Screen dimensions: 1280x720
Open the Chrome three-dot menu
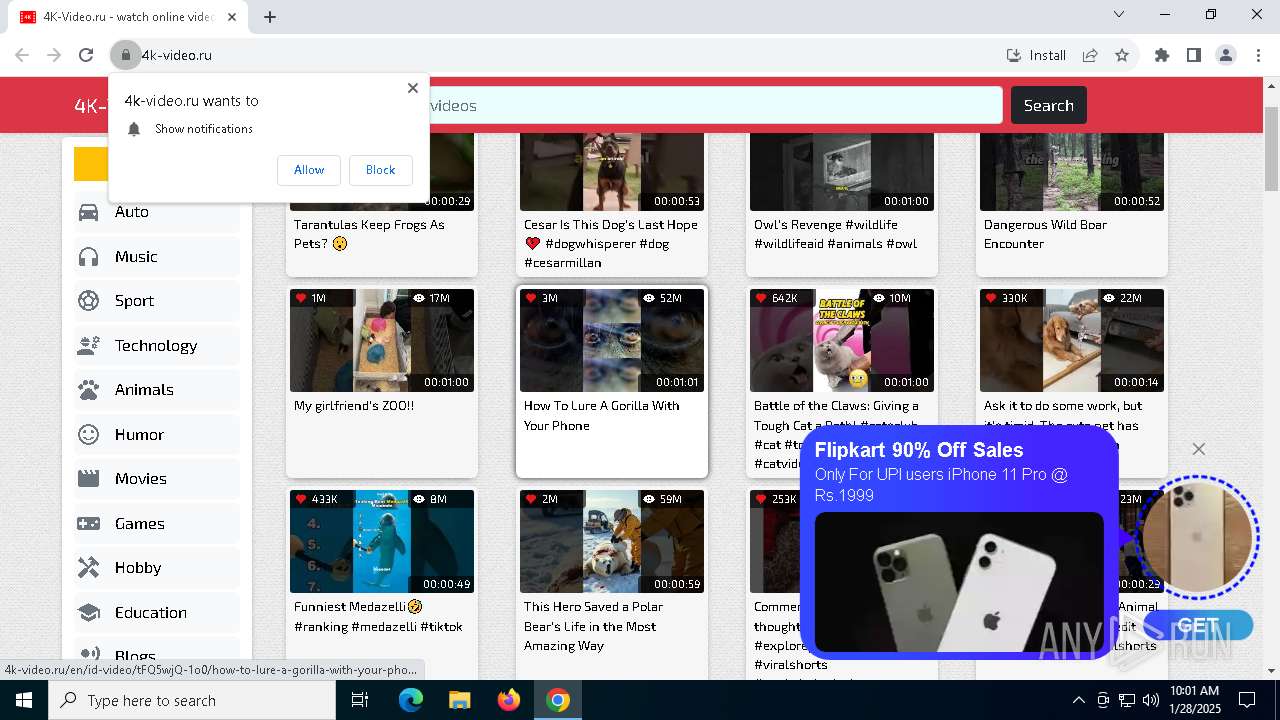point(1258,55)
